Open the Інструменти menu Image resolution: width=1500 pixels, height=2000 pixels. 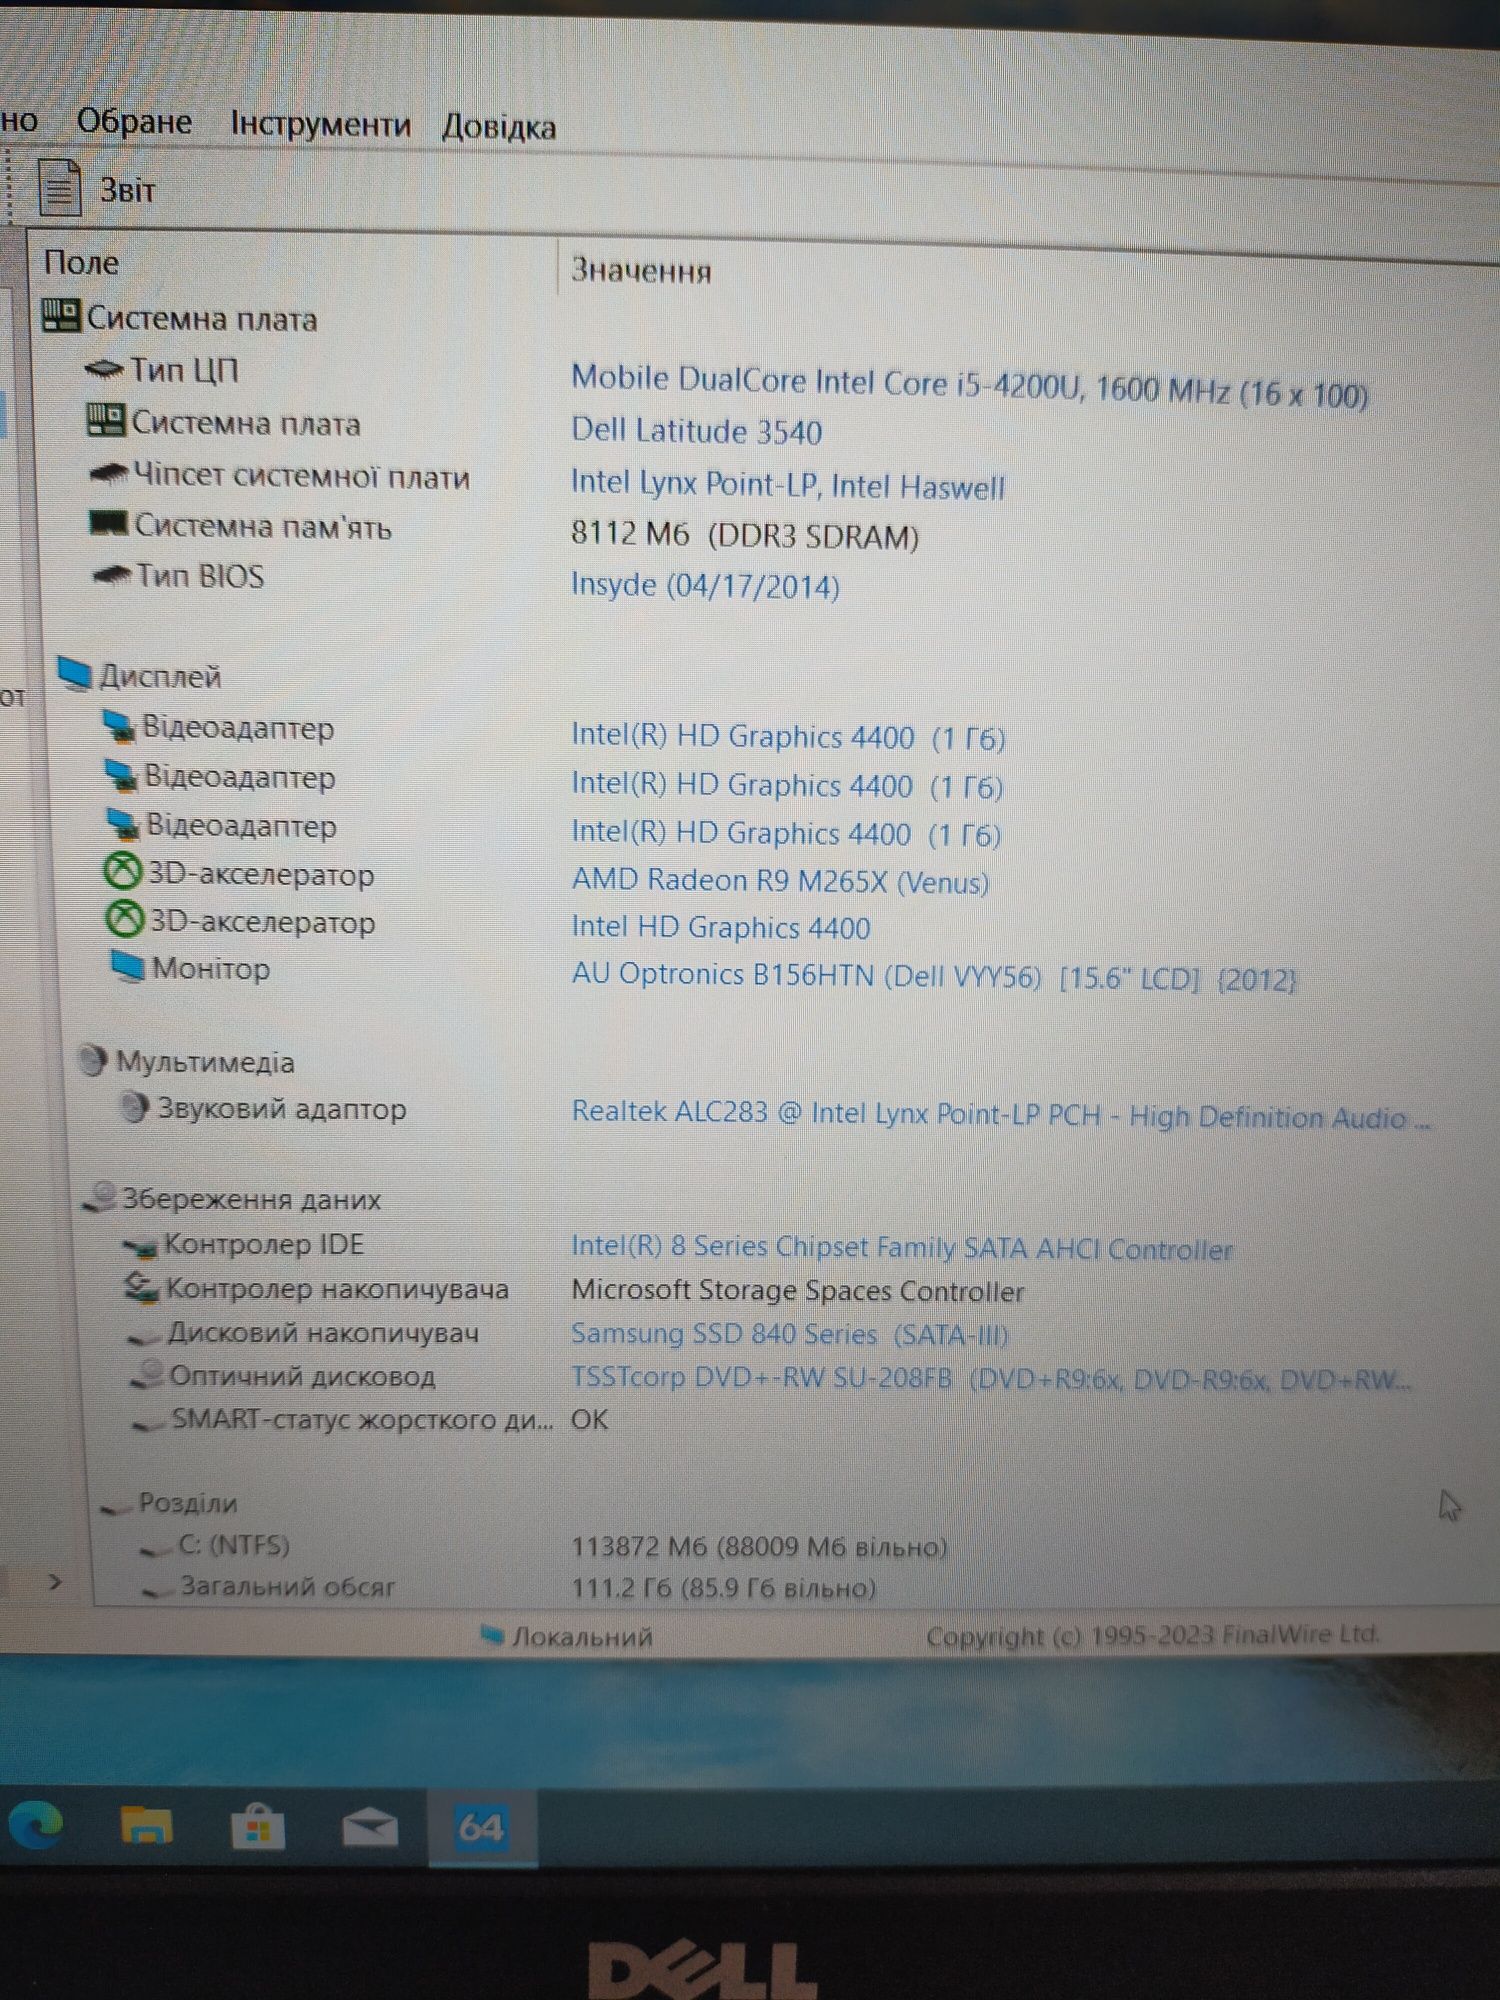[320, 124]
